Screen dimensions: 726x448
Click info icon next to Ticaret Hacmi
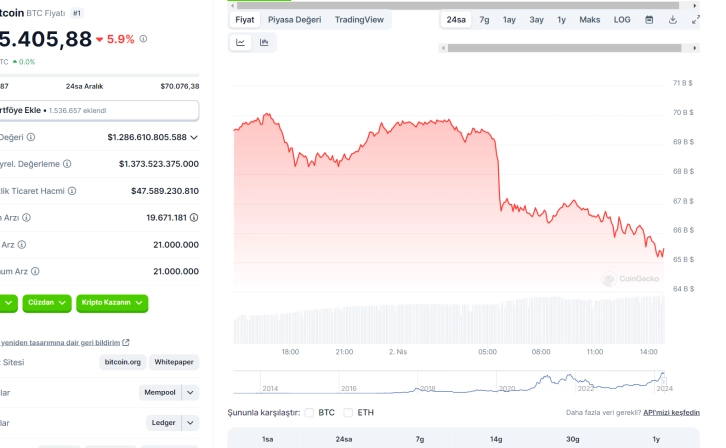coord(71,190)
